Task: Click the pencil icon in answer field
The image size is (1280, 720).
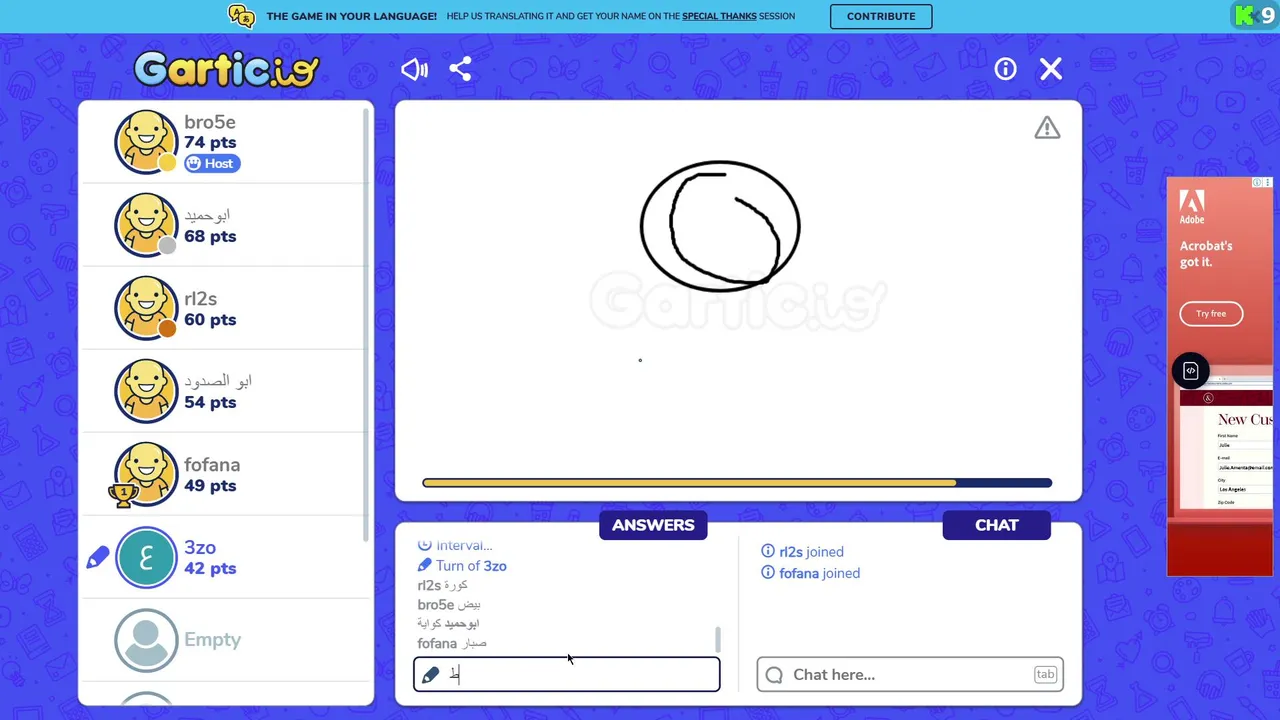Action: (430, 675)
